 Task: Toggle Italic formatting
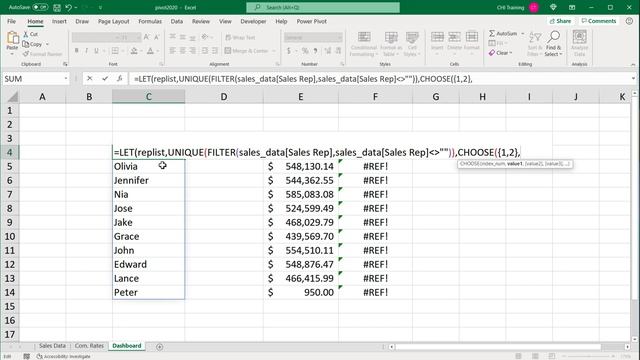(86, 51)
